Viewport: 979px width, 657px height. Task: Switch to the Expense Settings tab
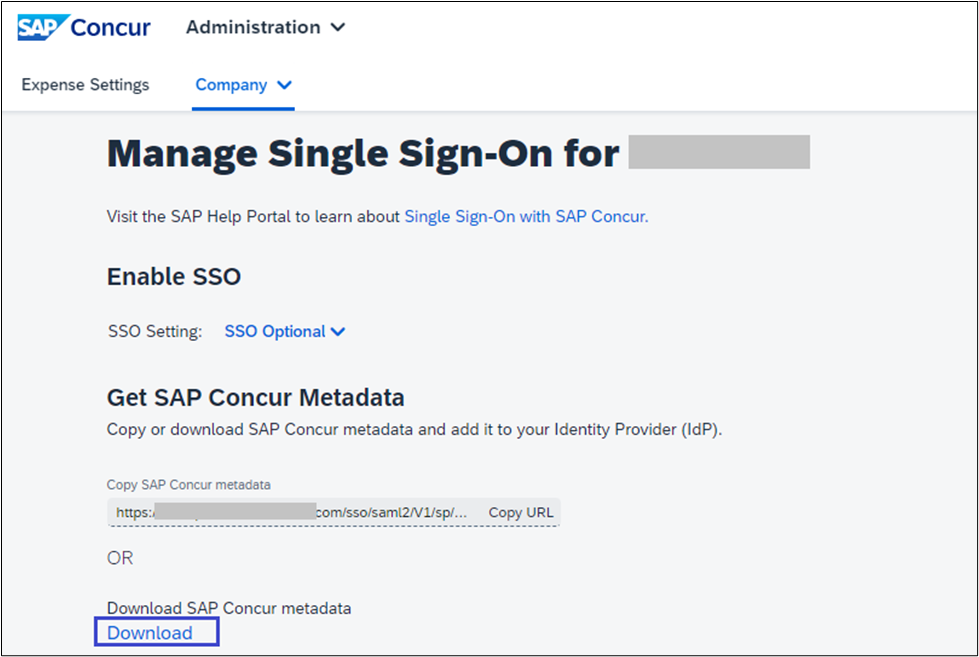(x=85, y=85)
